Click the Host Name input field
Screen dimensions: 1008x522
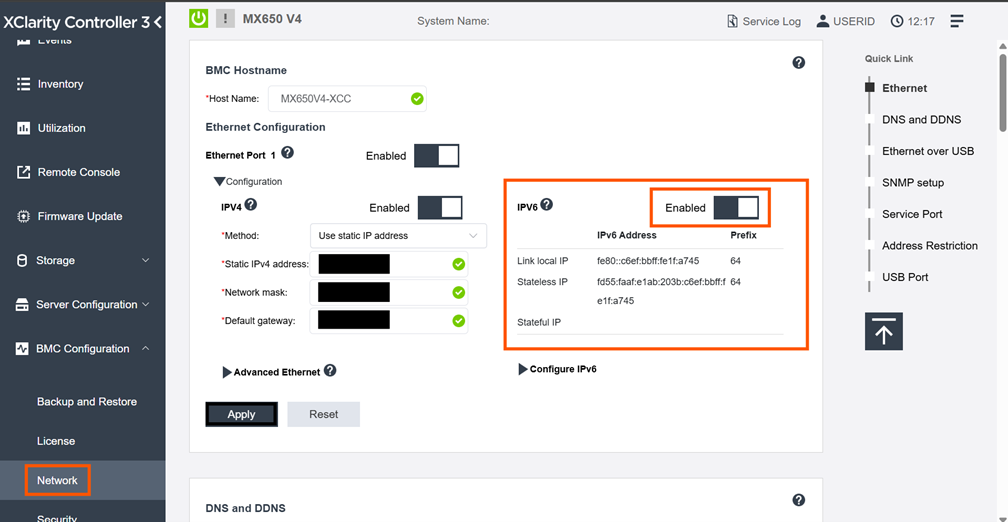(336, 99)
